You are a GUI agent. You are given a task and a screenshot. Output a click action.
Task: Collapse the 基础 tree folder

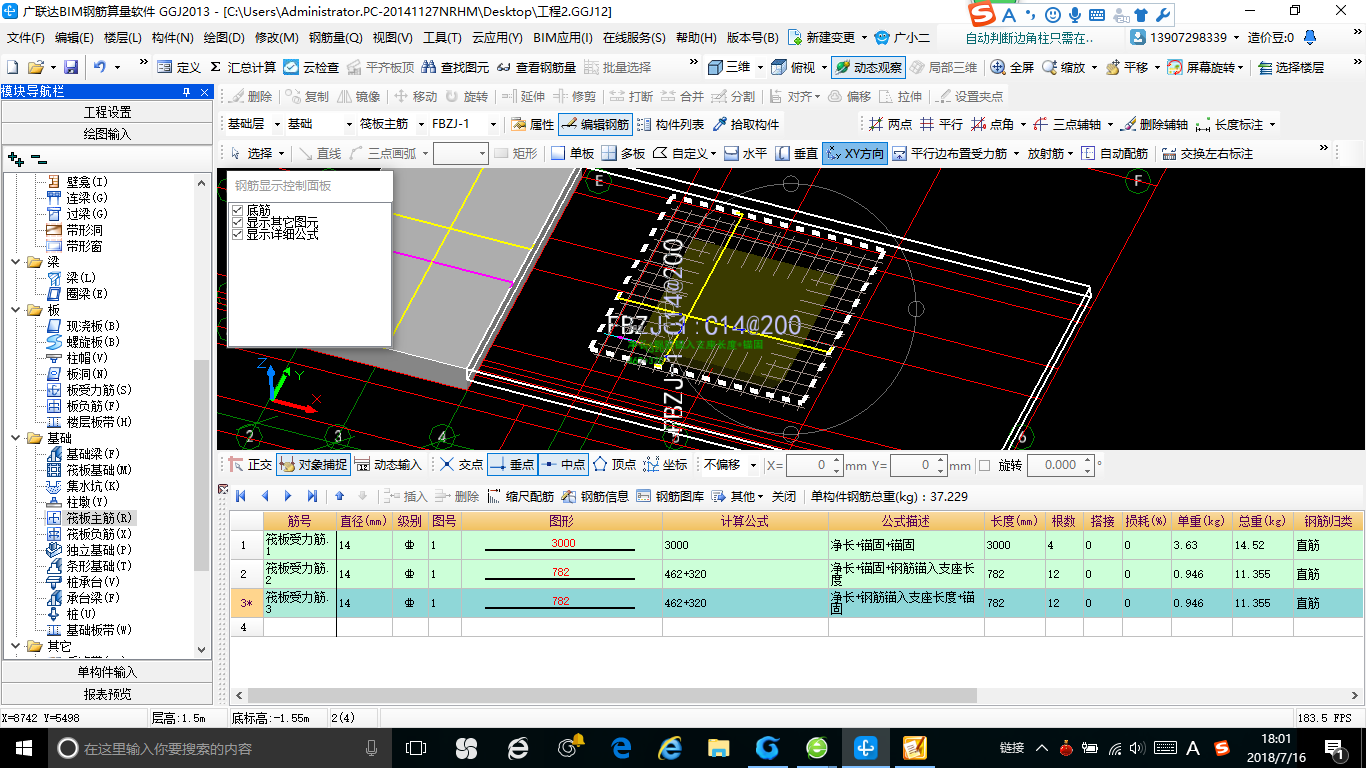pyautogui.click(x=15, y=438)
